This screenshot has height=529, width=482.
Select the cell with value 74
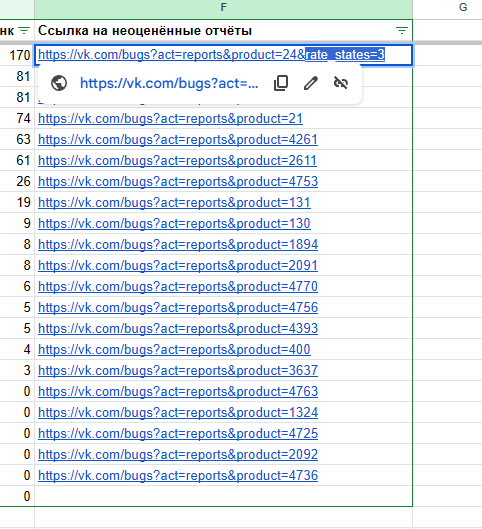click(17, 118)
